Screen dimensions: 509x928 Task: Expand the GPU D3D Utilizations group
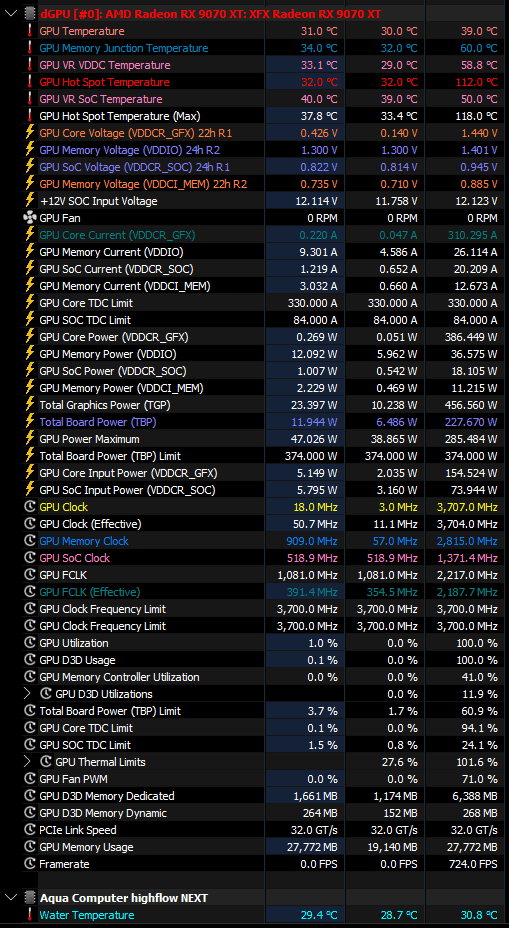pyautogui.click(x=27, y=694)
